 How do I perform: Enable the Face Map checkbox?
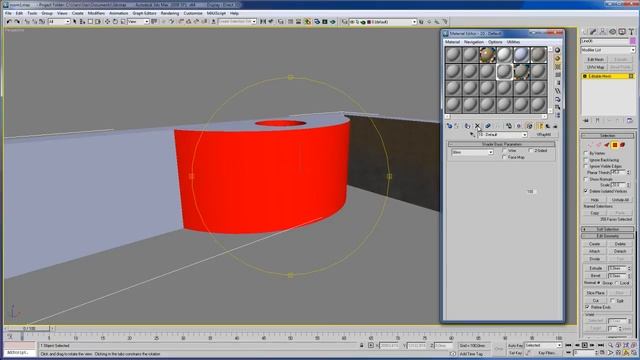coord(504,157)
